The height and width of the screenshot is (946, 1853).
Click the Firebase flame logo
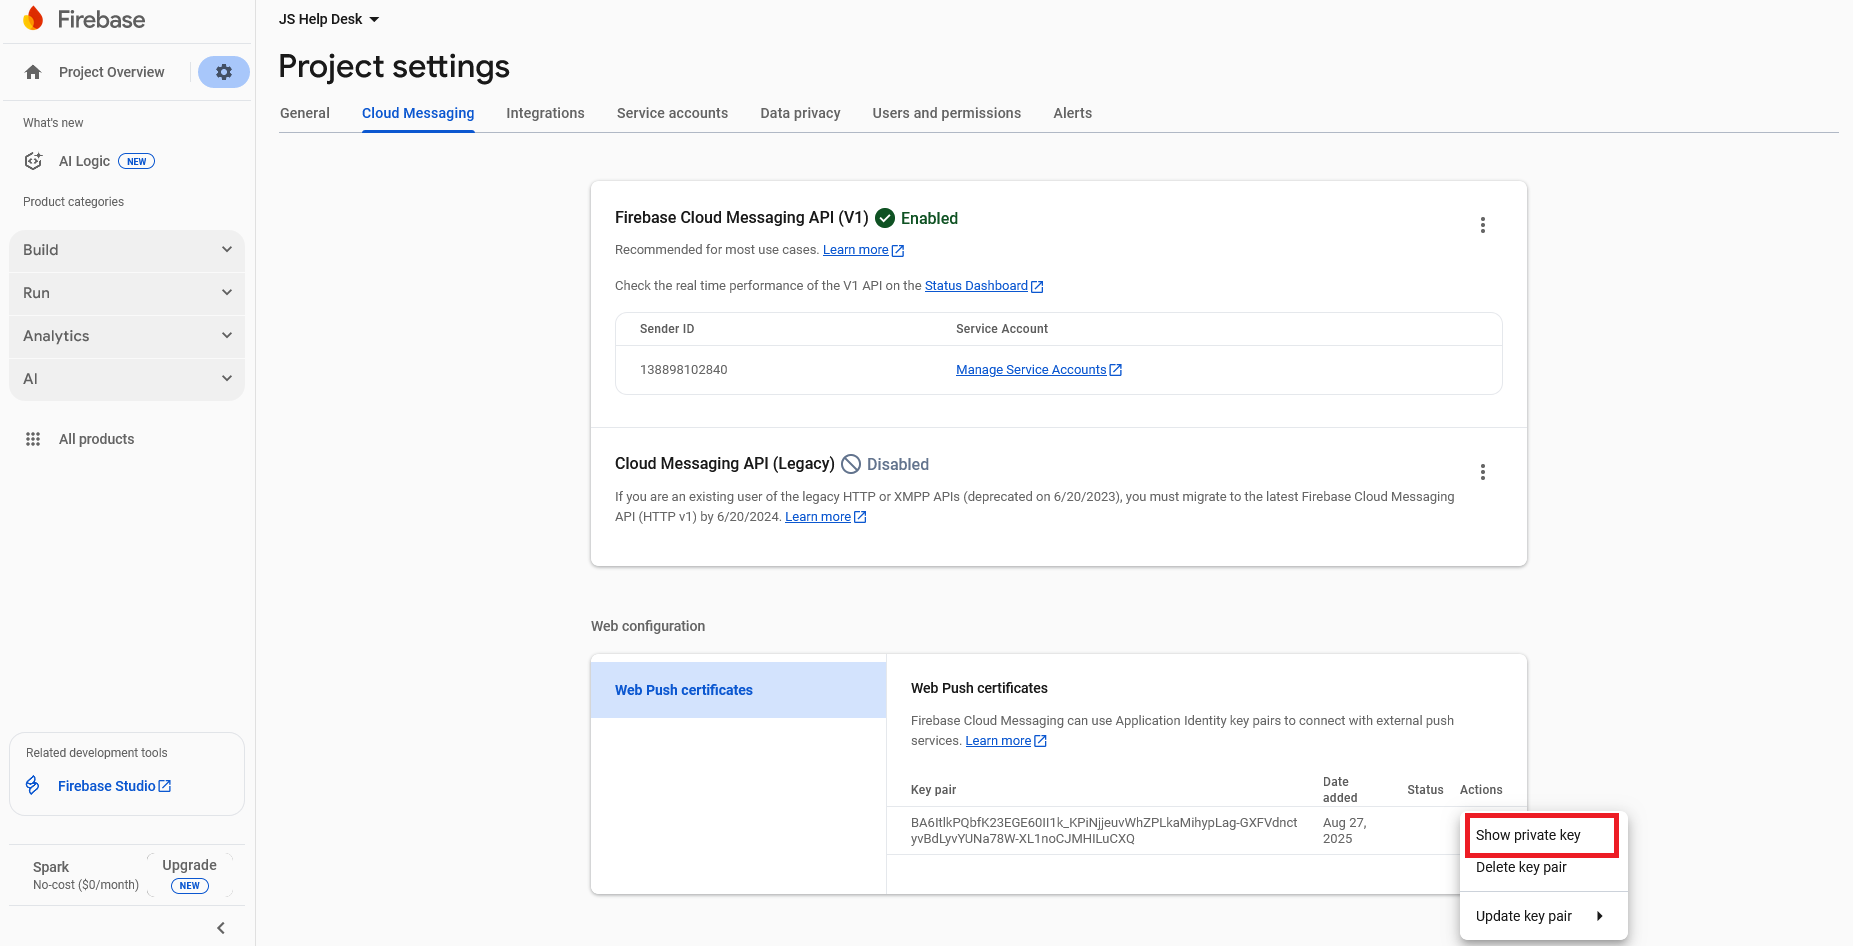point(33,19)
